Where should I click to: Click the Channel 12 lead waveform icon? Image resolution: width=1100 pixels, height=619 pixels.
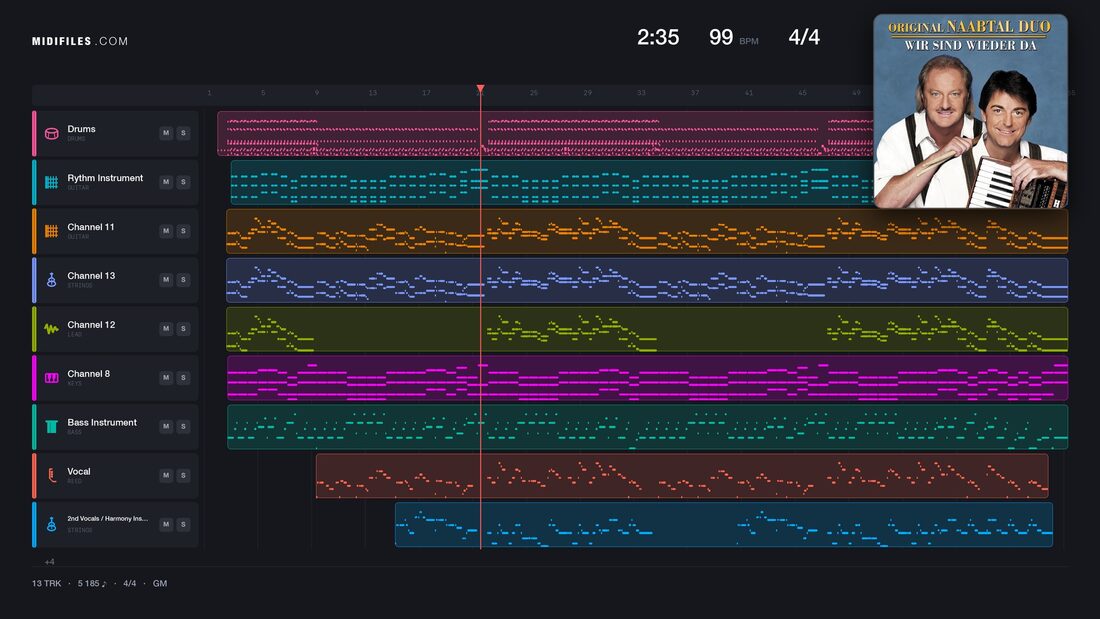(x=51, y=328)
